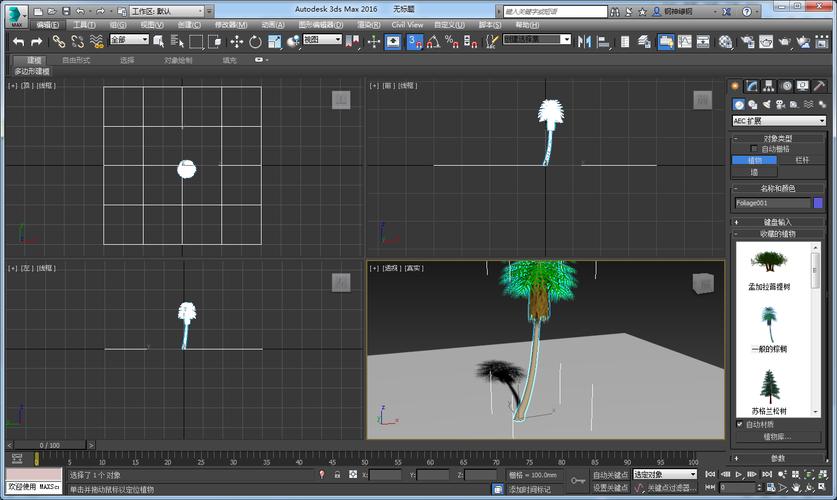Open the AEC 扩展 category dropdown
Viewport: 837px width, 500px height.
(779, 121)
